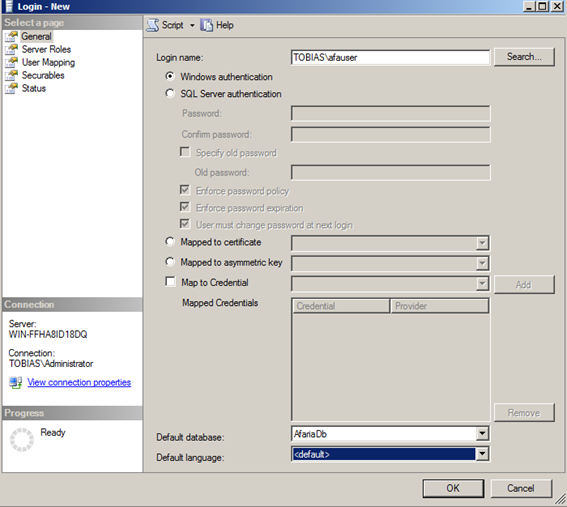Click the User Mapping page icon

(11, 62)
